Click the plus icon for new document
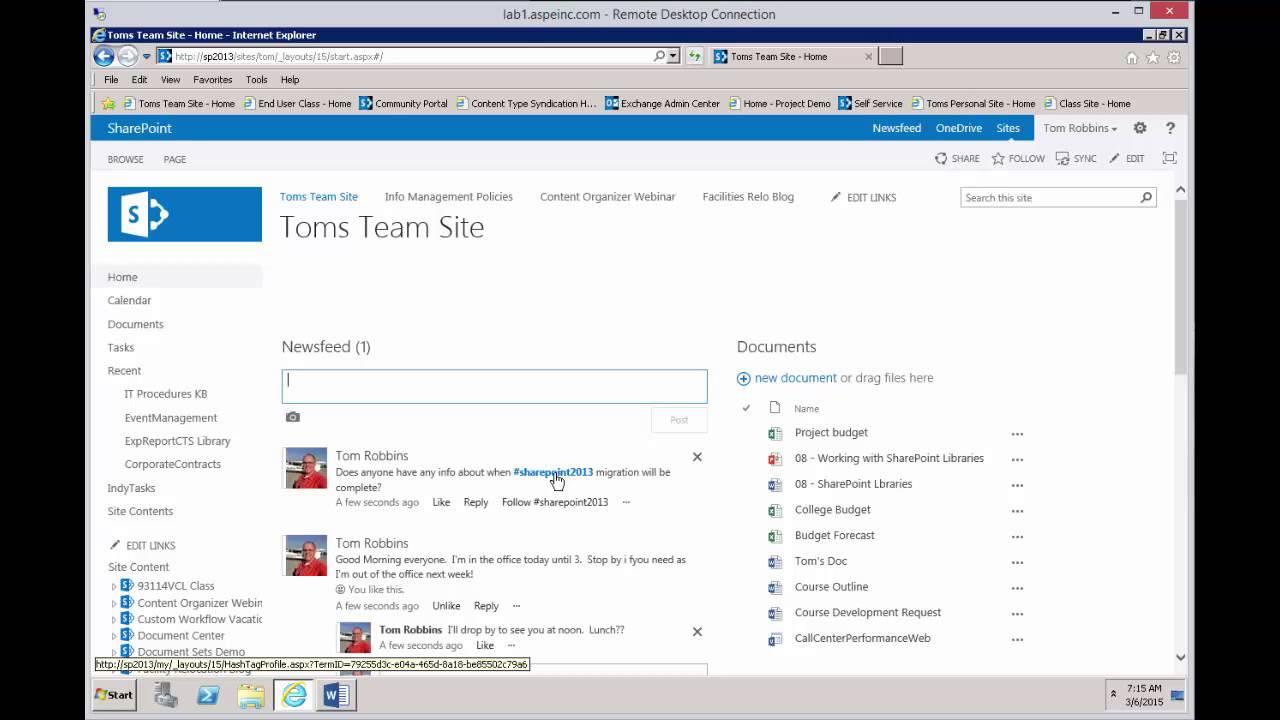1280x720 pixels. pos(743,378)
